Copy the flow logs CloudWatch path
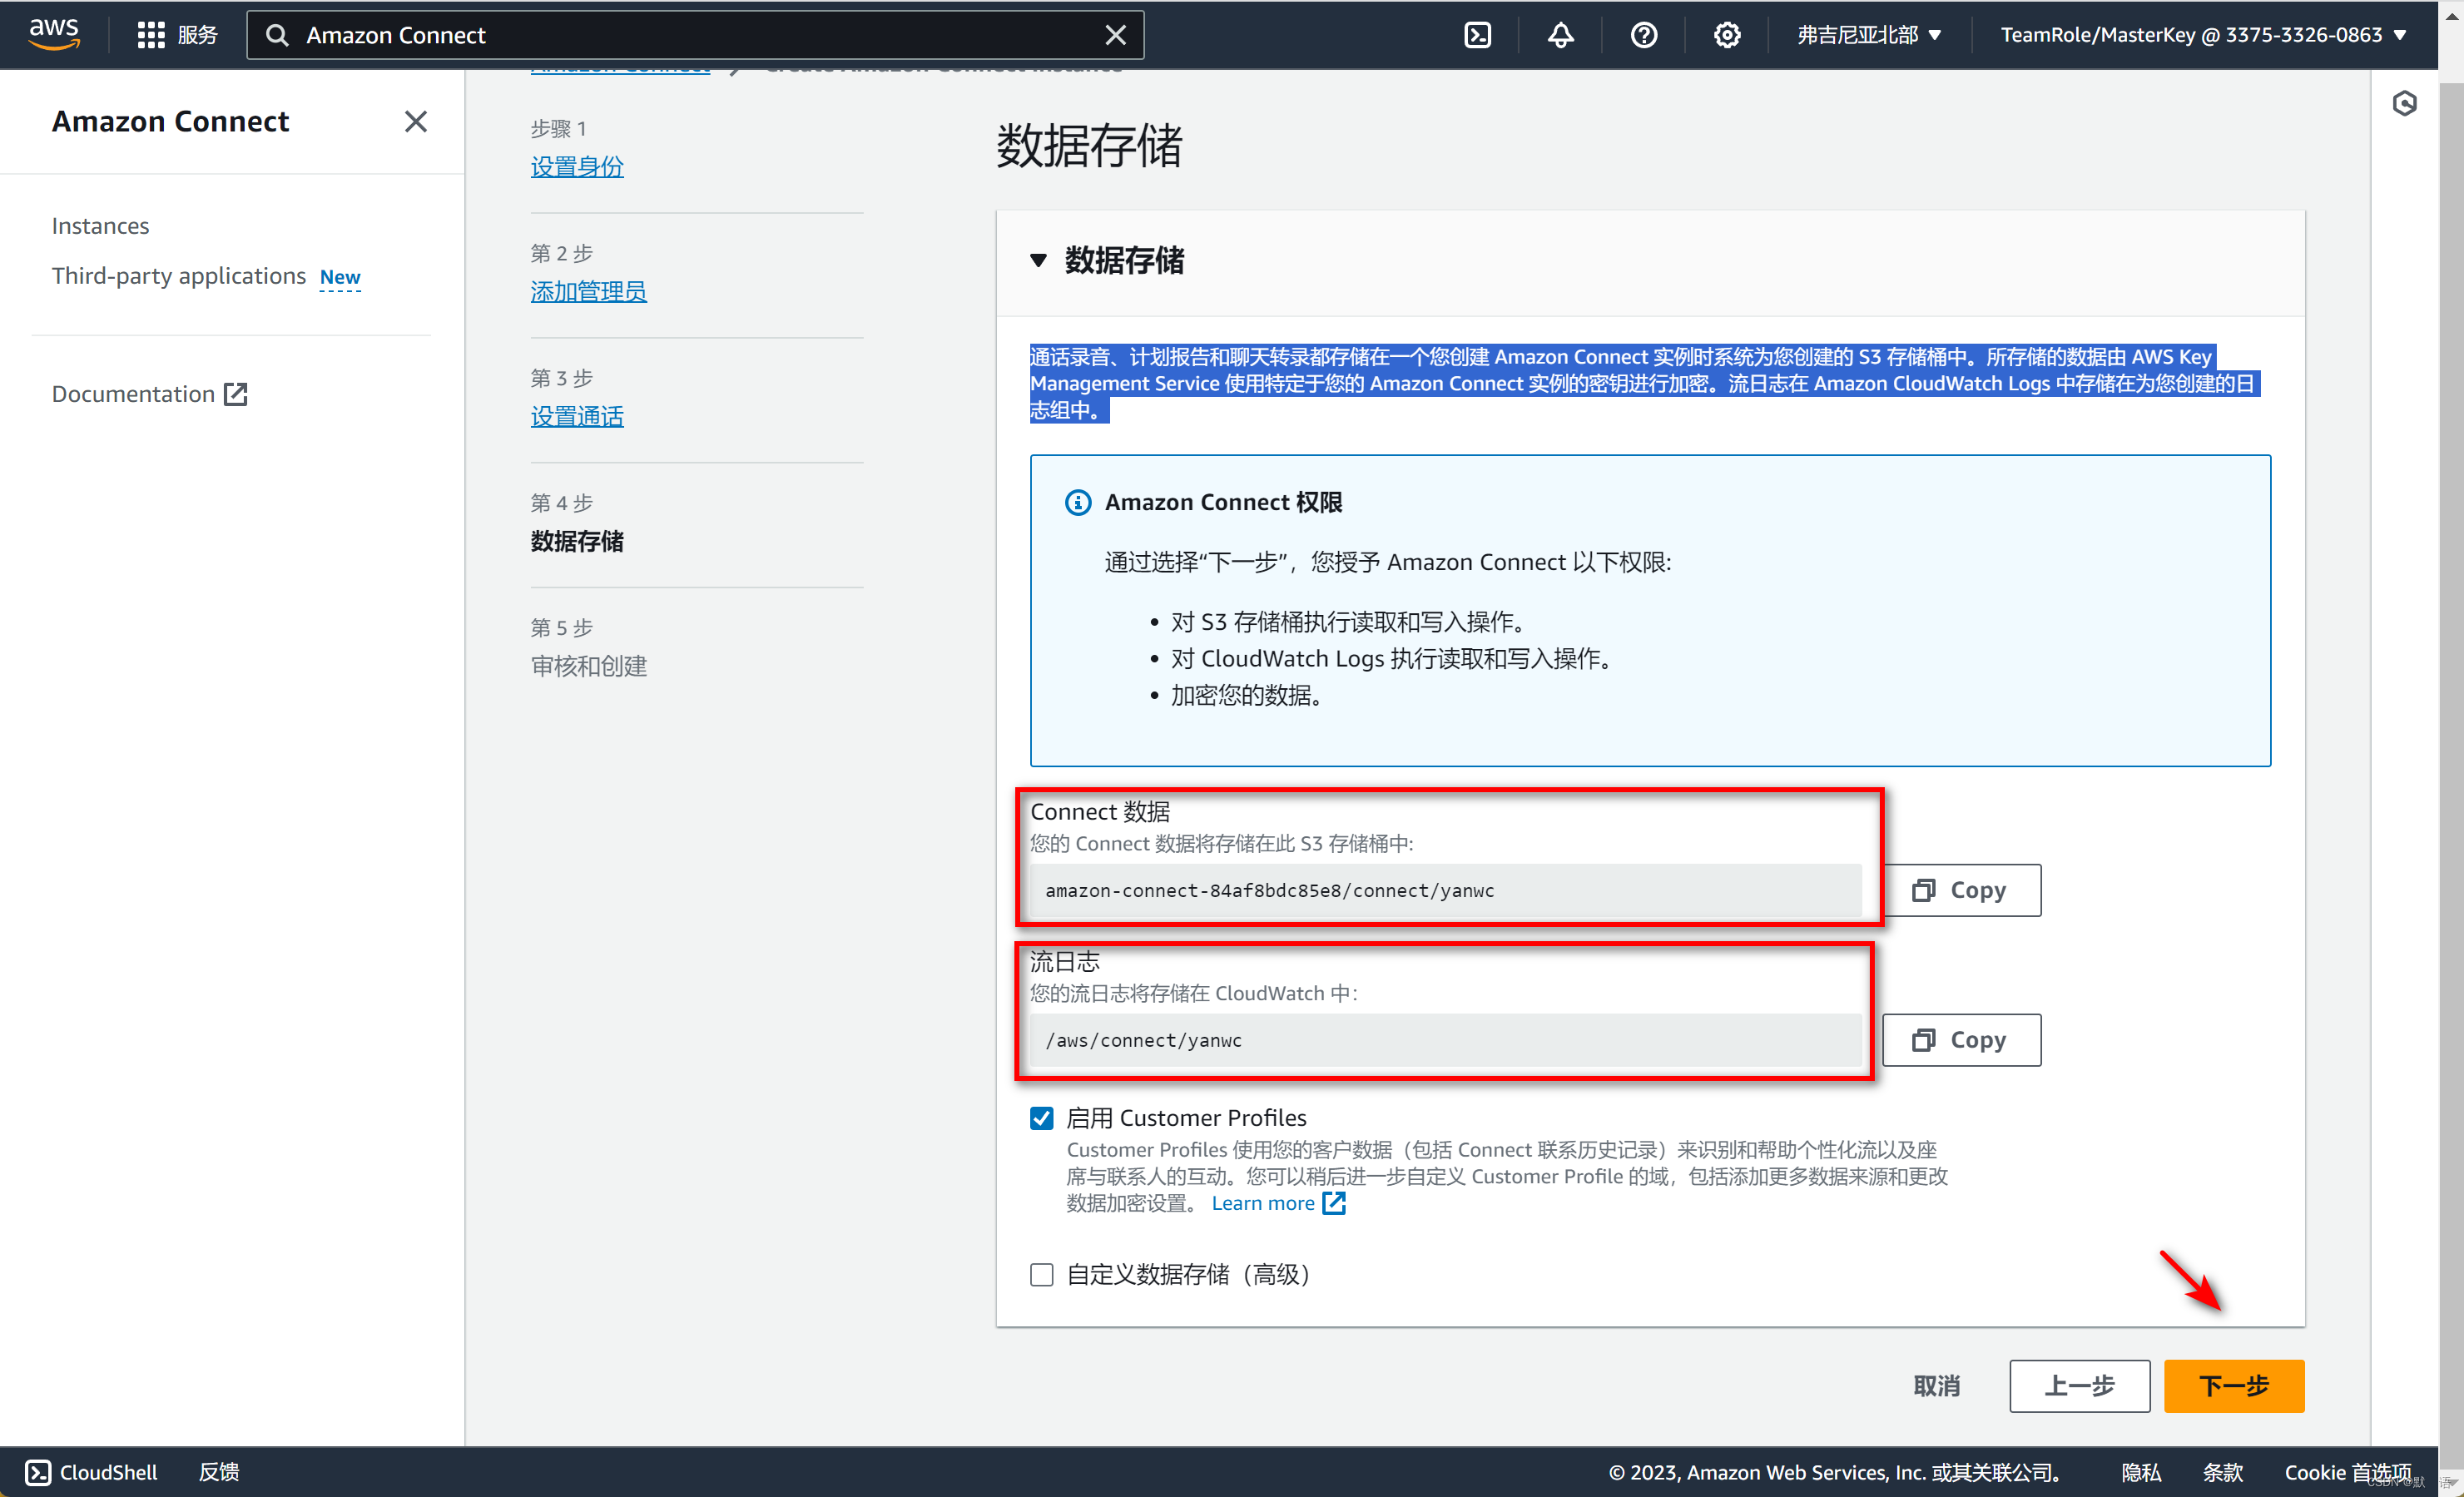 [x=1961, y=1040]
